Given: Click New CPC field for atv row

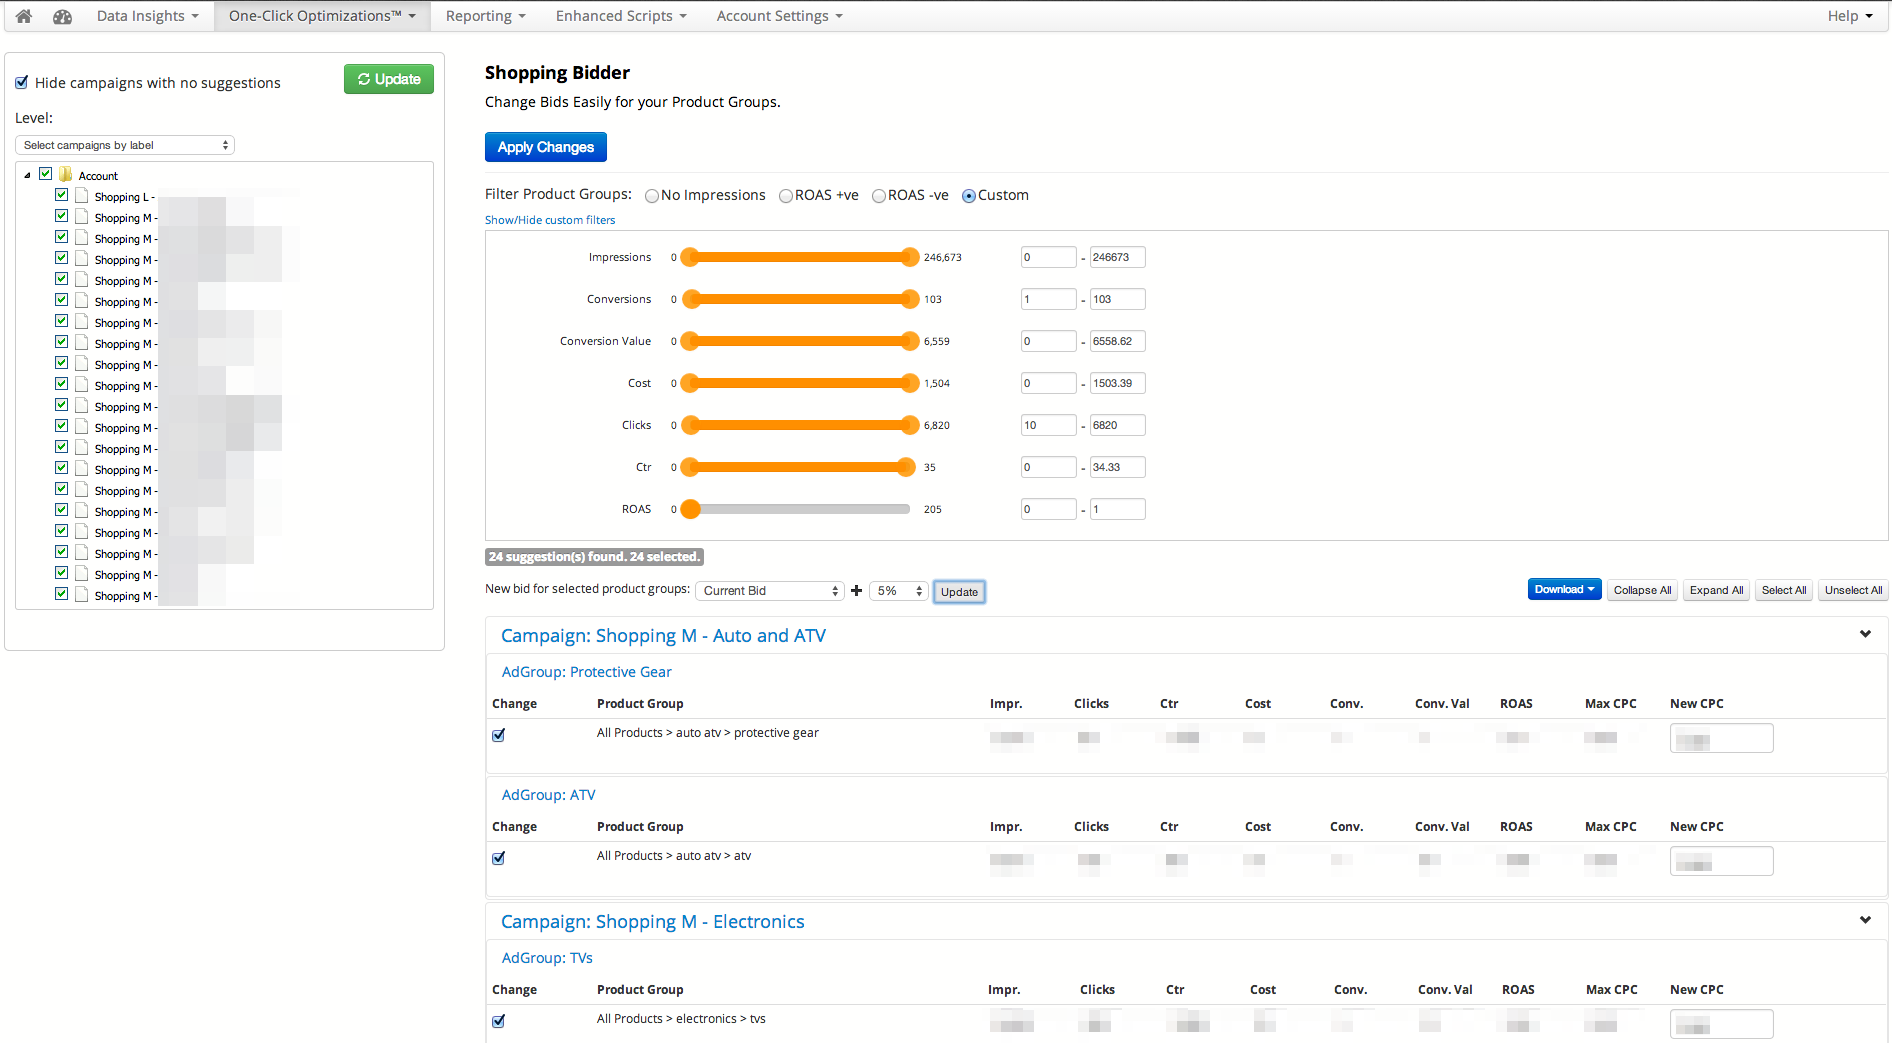Looking at the screenshot, I should (x=1721, y=861).
